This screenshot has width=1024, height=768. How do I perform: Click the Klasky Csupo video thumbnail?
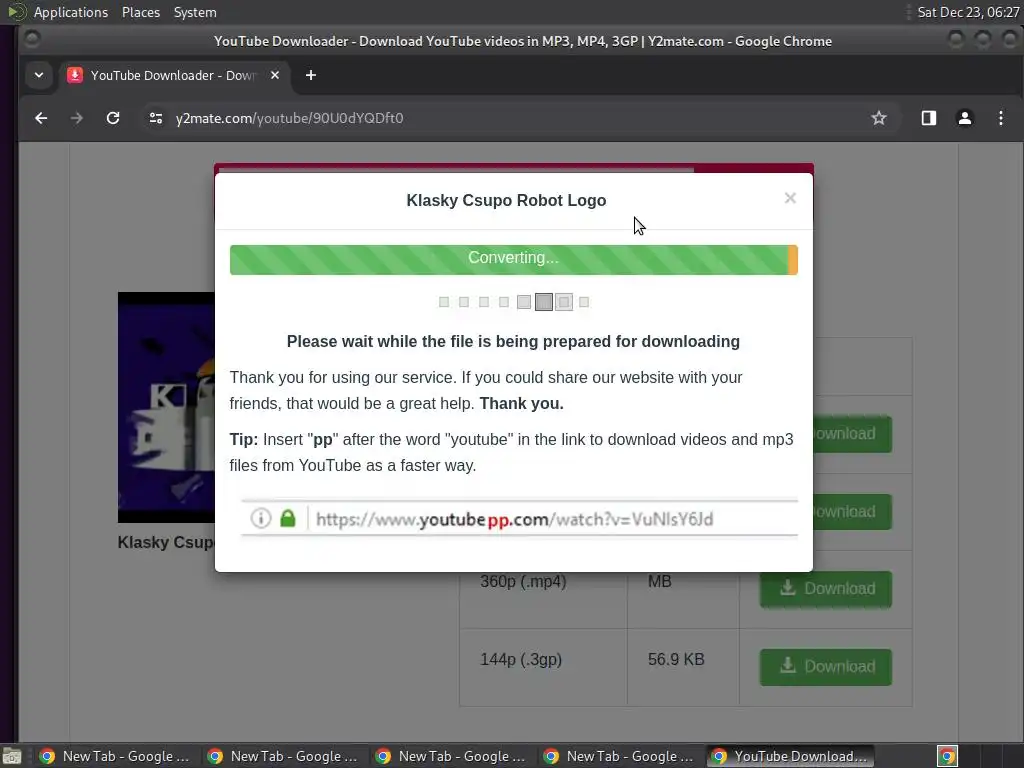tap(167, 407)
